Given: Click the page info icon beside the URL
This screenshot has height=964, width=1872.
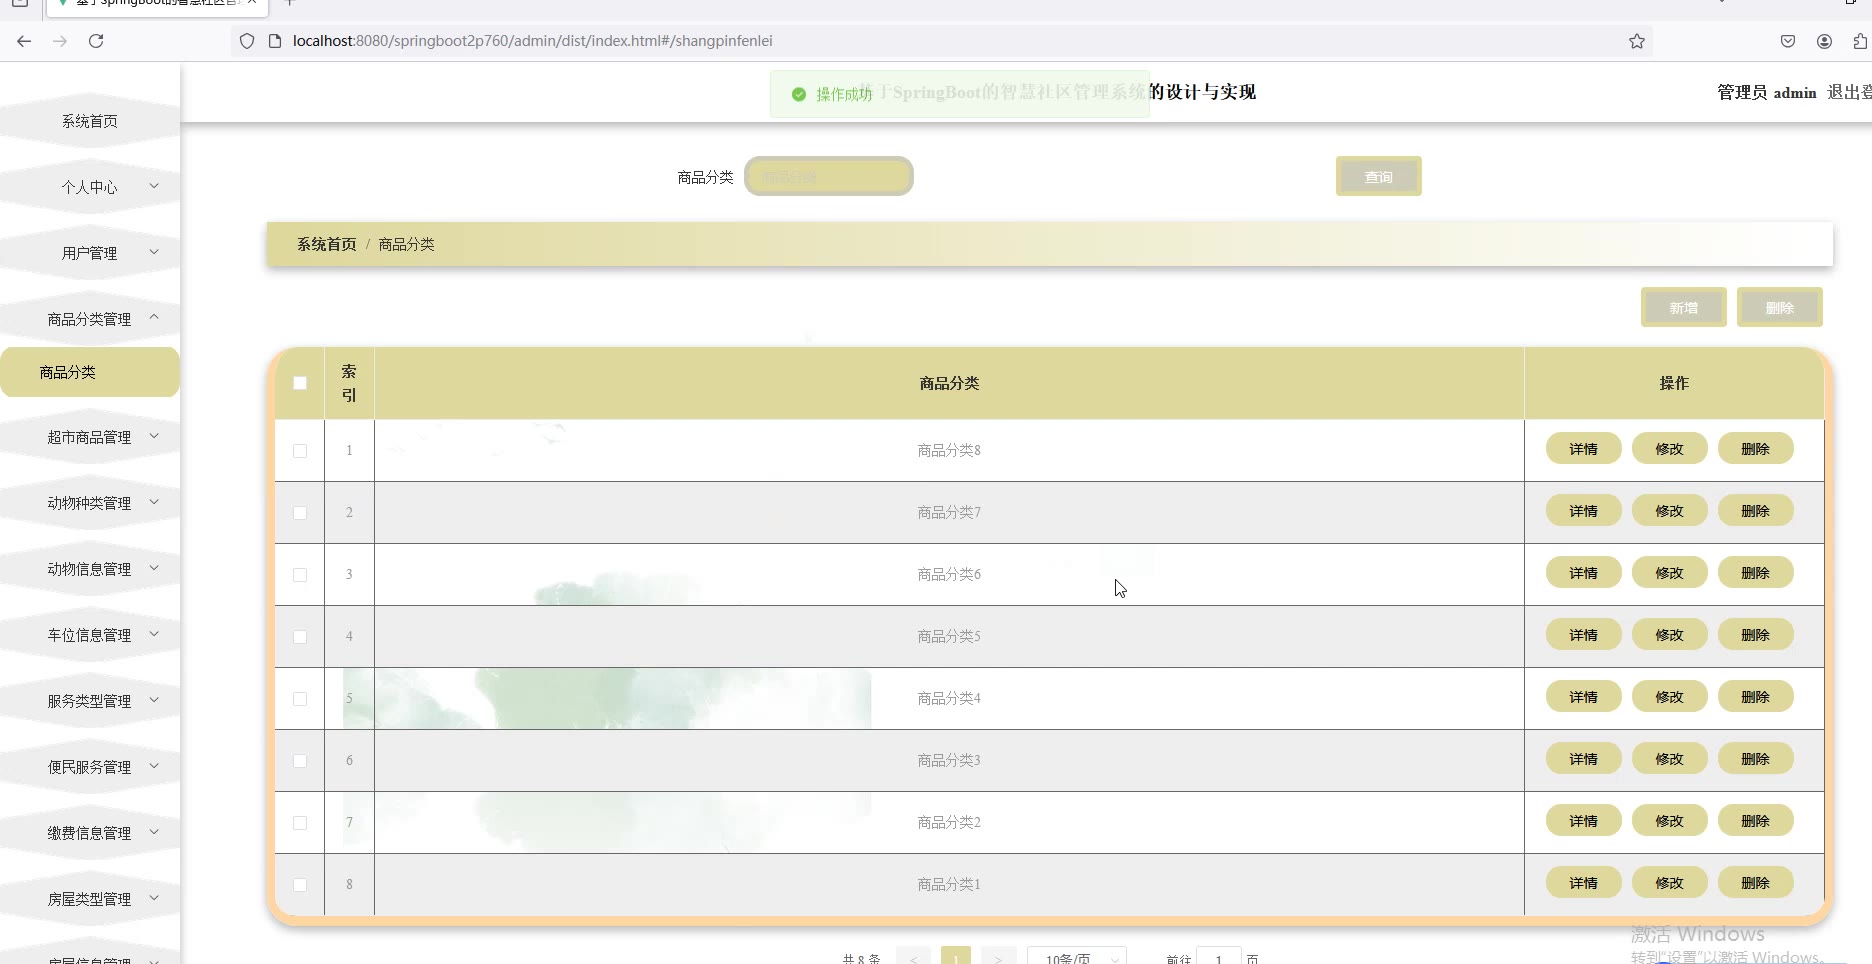Looking at the screenshot, I should tap(275, 41).
